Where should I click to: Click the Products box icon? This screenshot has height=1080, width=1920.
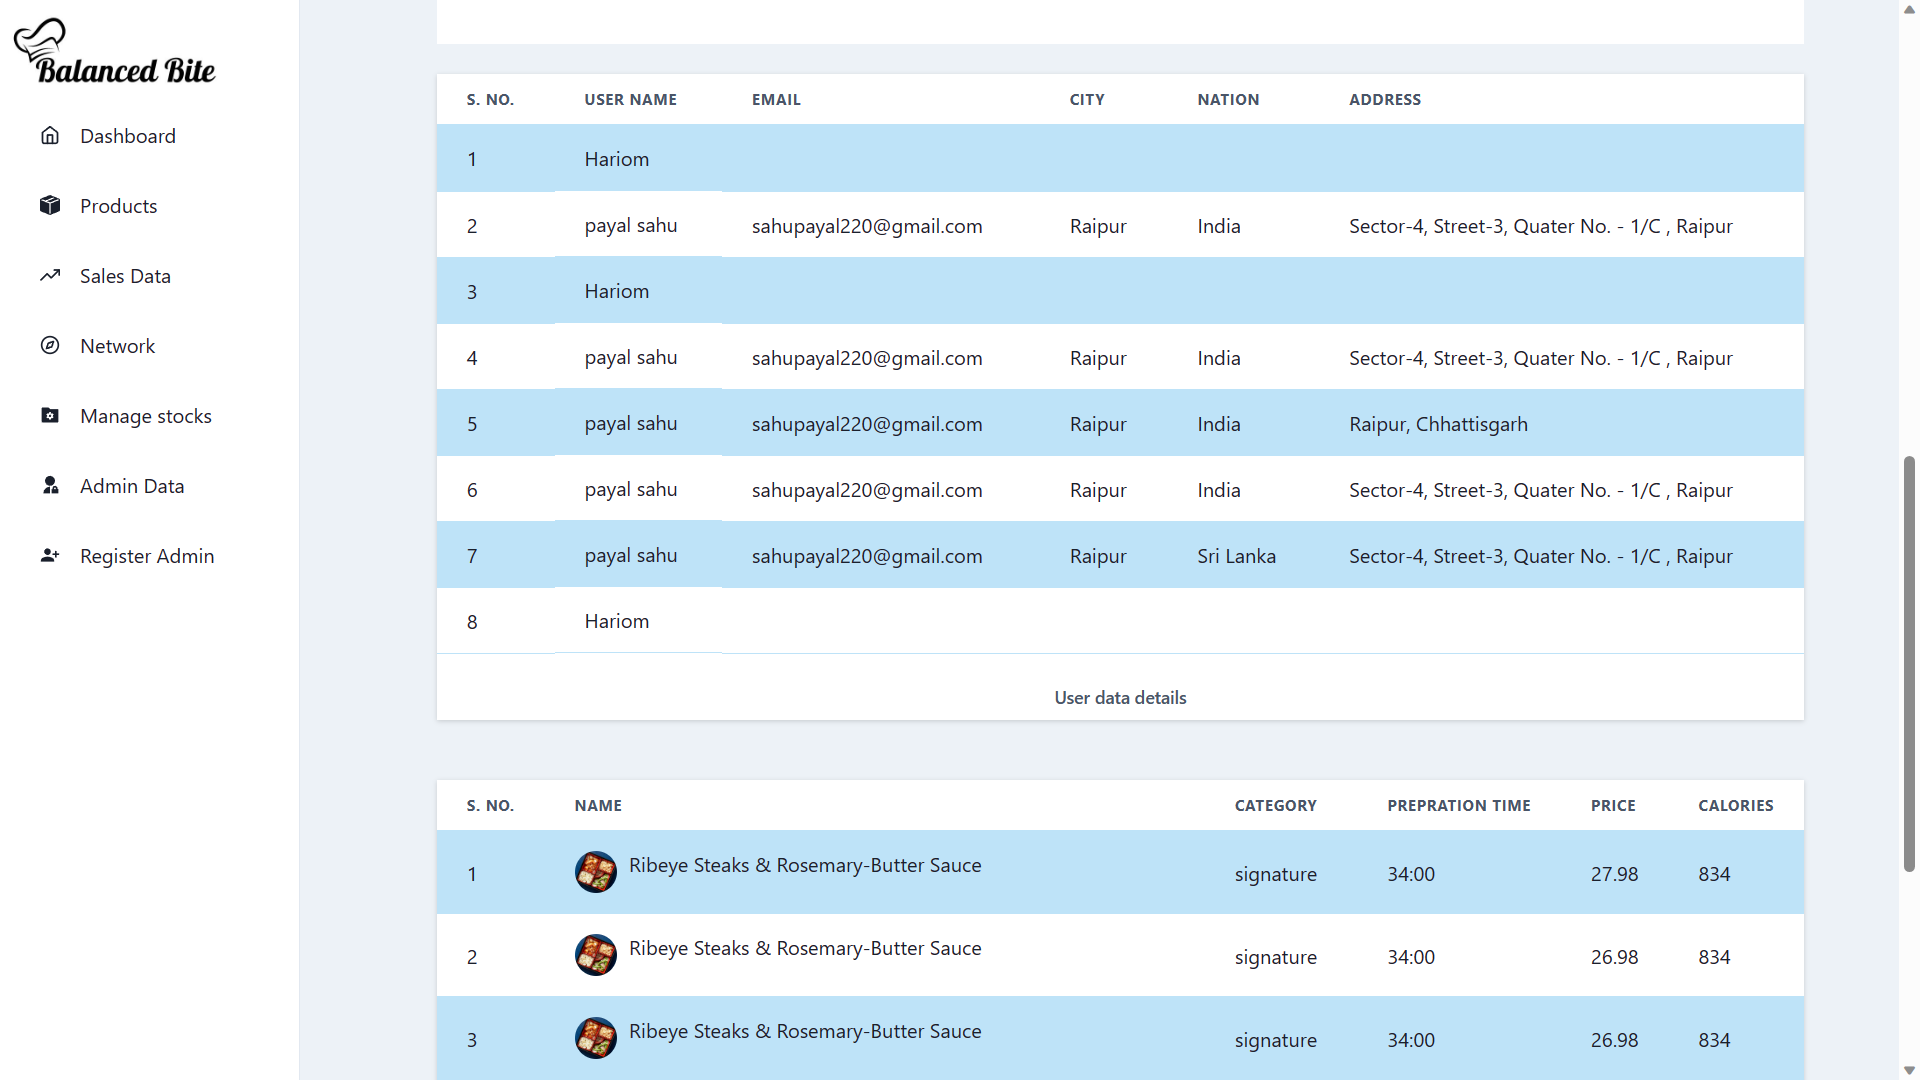(50, 205)
